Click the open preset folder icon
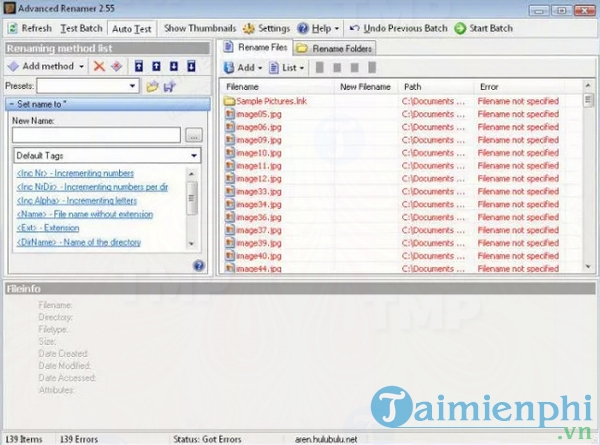 coord(152,86)
